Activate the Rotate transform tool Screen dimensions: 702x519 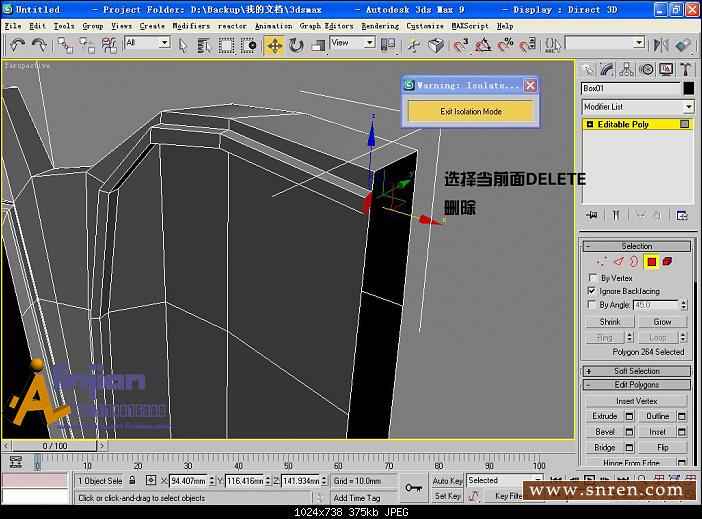tap(296, 45)
